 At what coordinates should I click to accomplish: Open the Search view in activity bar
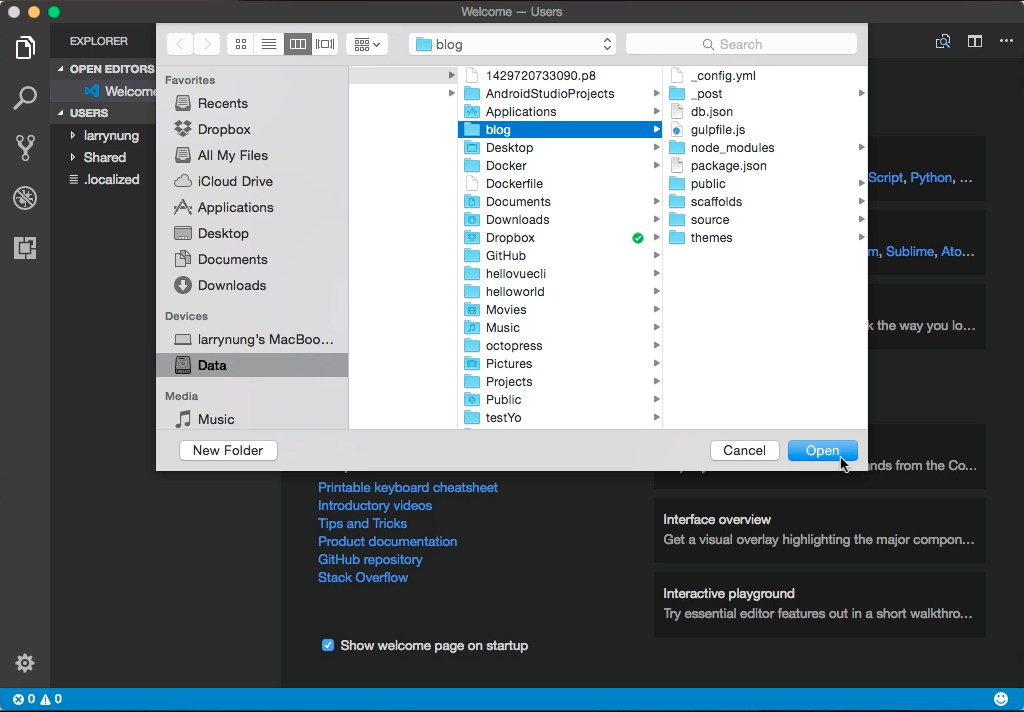[x=25, y=98]
